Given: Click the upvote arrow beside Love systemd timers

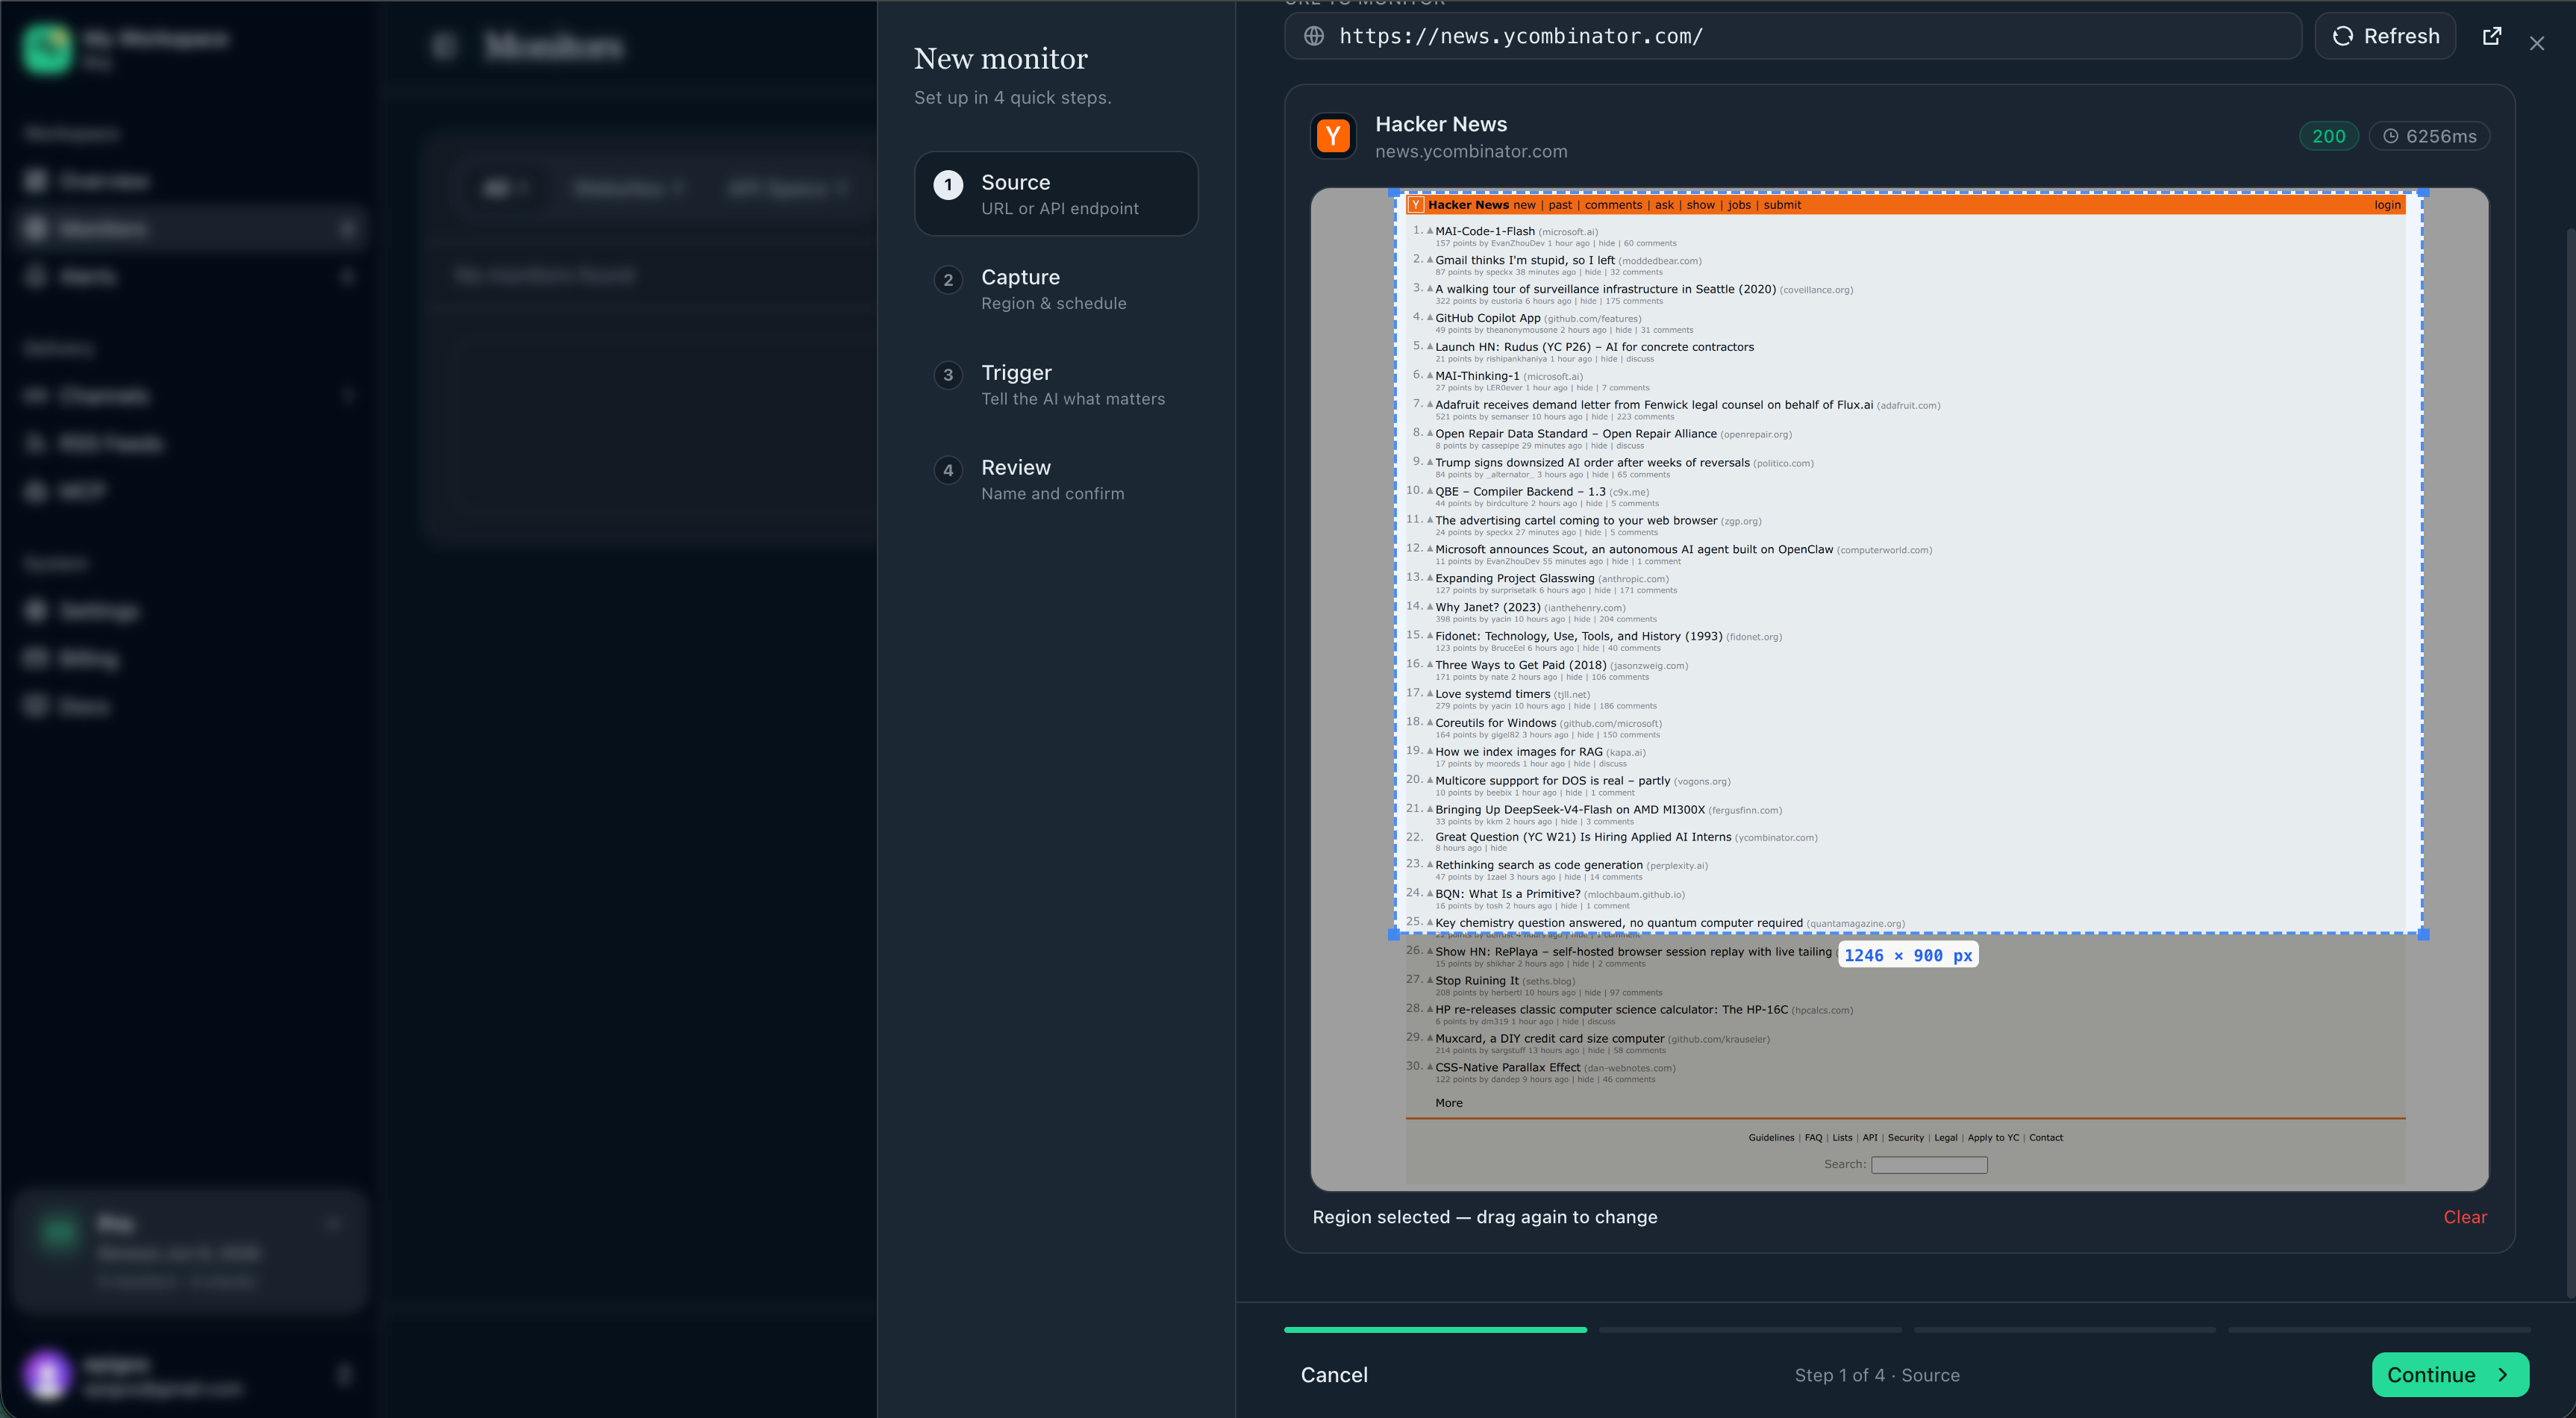Looking at the screenshot, I should pos(1430,694).
